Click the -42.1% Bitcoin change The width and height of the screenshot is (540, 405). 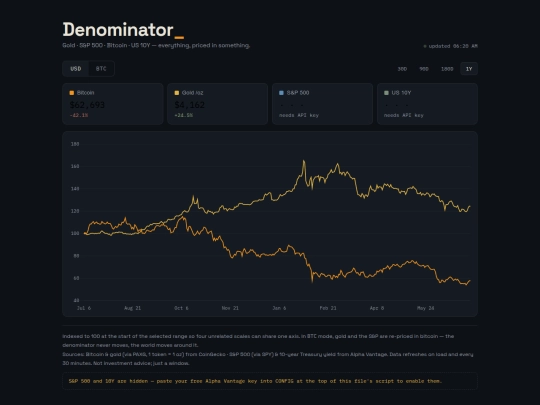pyautogui.click(x=79, y=115)
